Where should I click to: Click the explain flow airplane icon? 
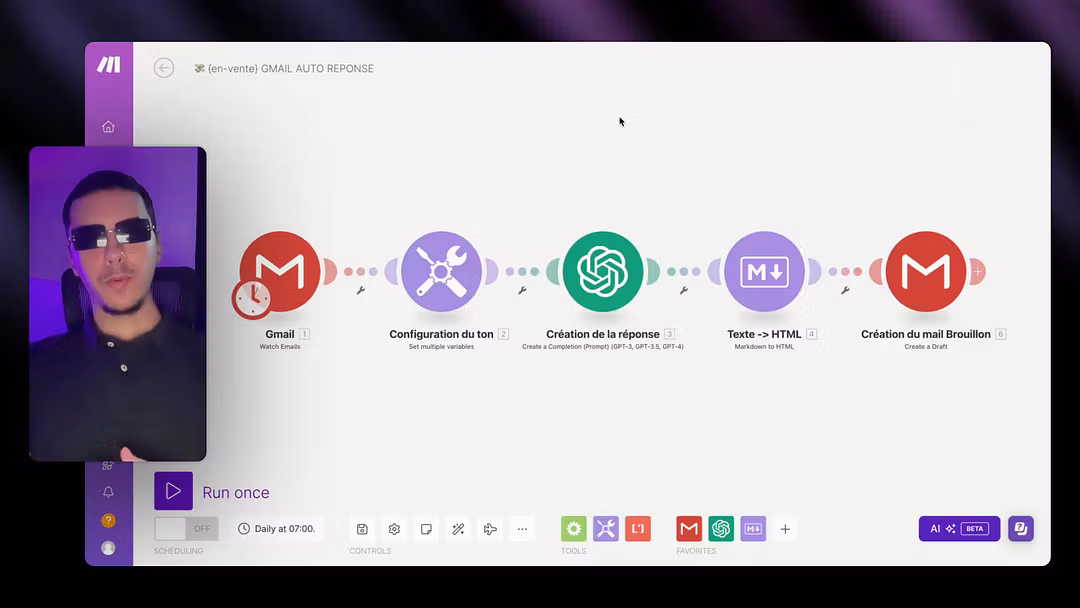coord(490,529)
